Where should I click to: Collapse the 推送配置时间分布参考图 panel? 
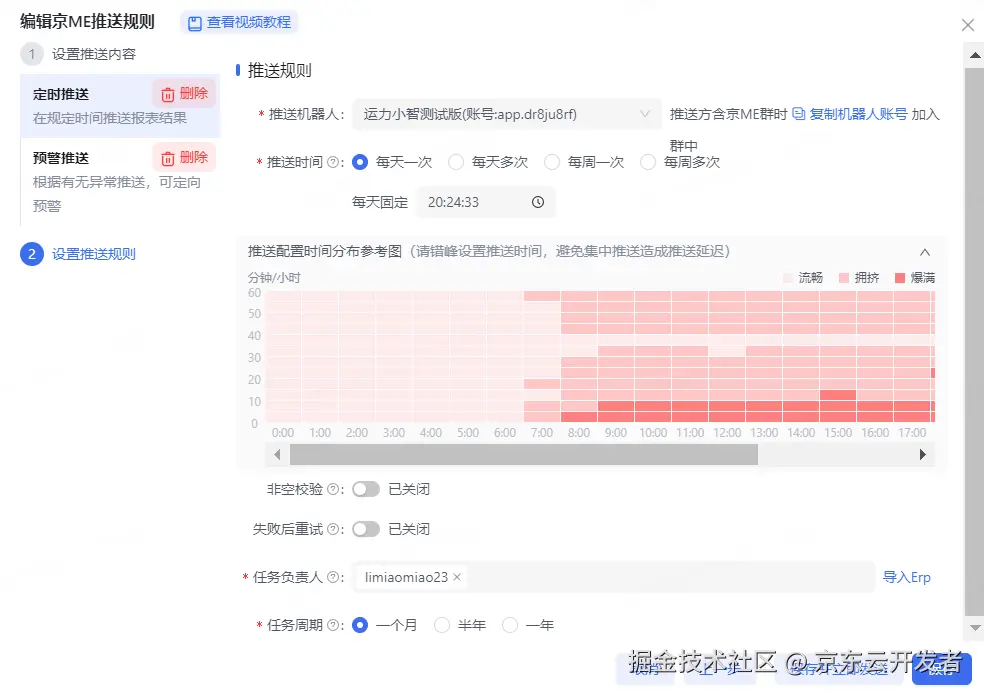924,252
